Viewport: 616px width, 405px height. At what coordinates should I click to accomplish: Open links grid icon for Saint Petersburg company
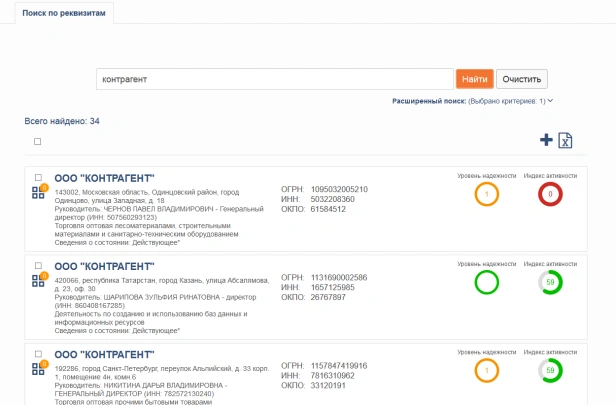(x=38, y=369)
